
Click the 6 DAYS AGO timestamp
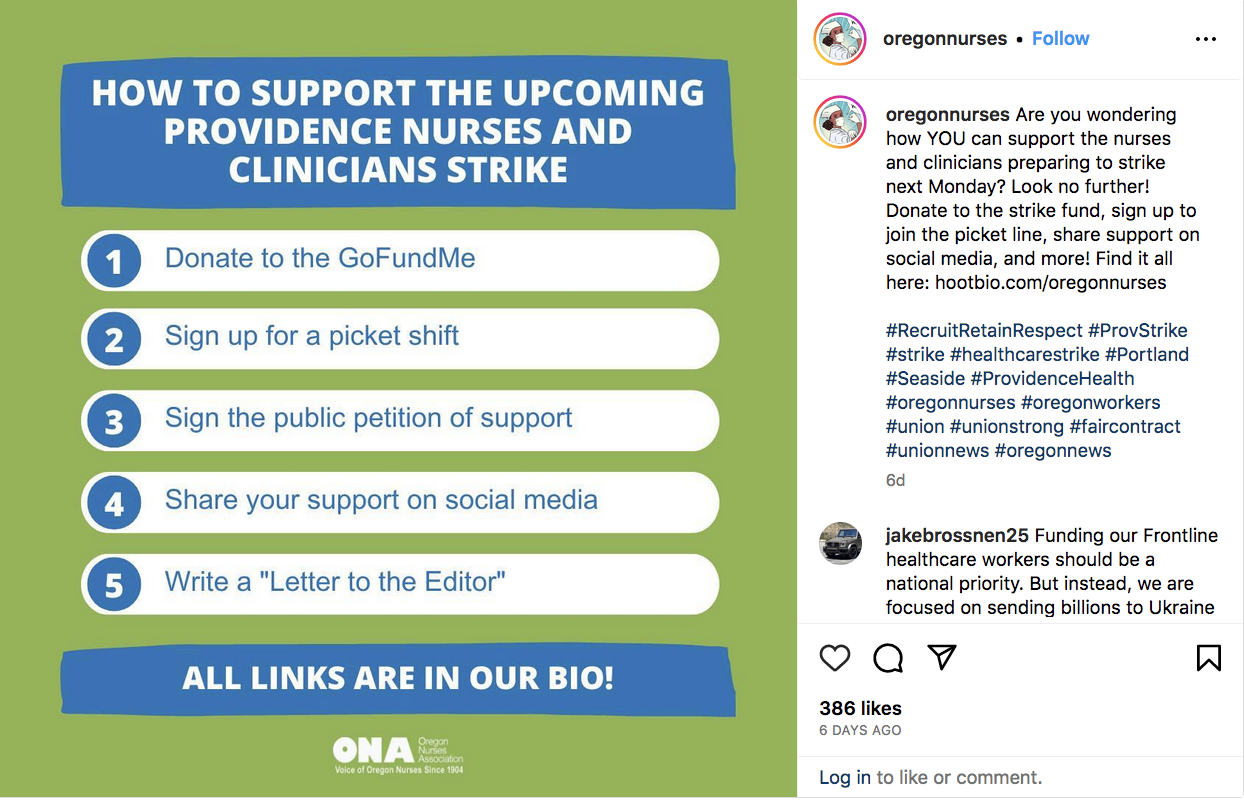860,730
